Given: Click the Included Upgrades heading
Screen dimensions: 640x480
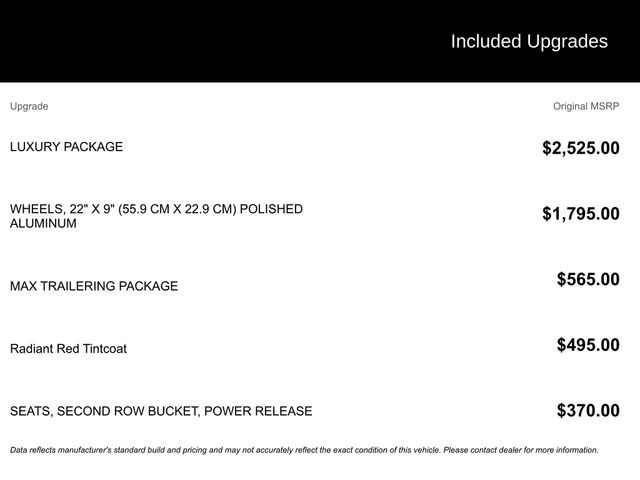Looking at the screenshot, I should [529, 41].
